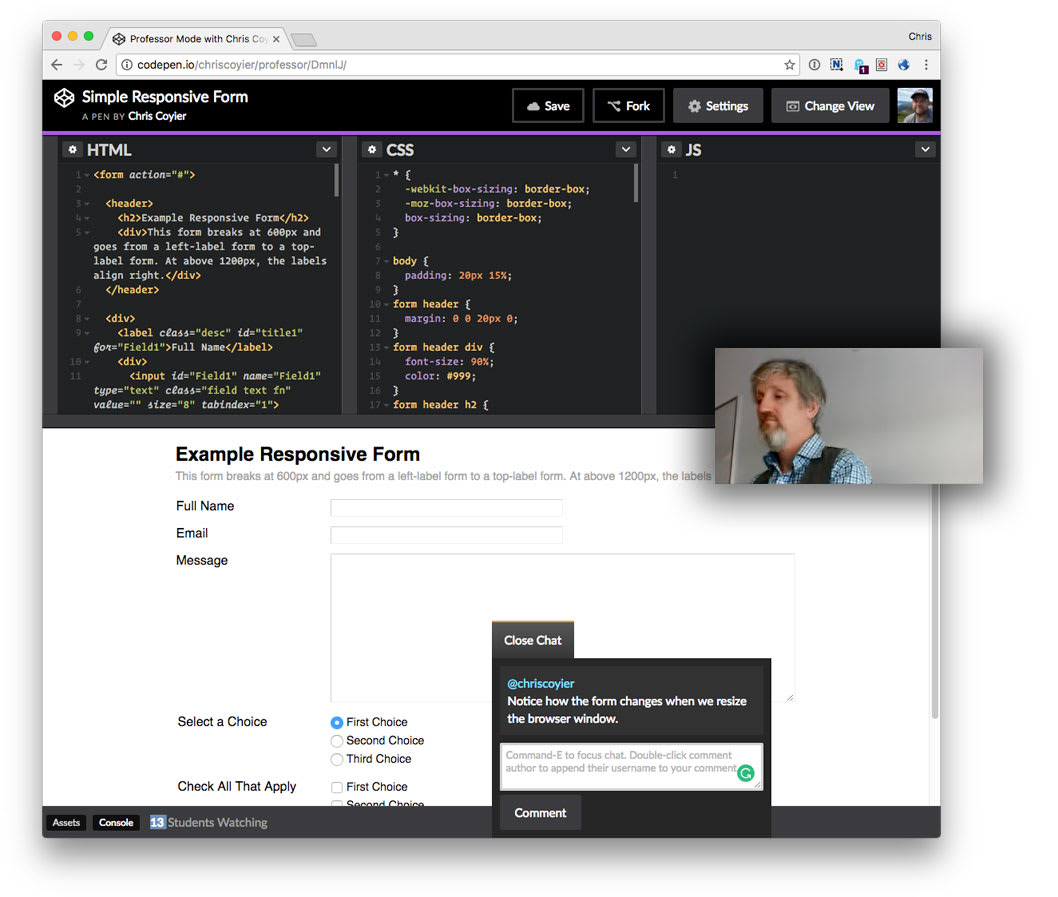The width and height of the screenshot is (1058, 897).
Task: Click the Close Chat tab
Action: [532, 640]
